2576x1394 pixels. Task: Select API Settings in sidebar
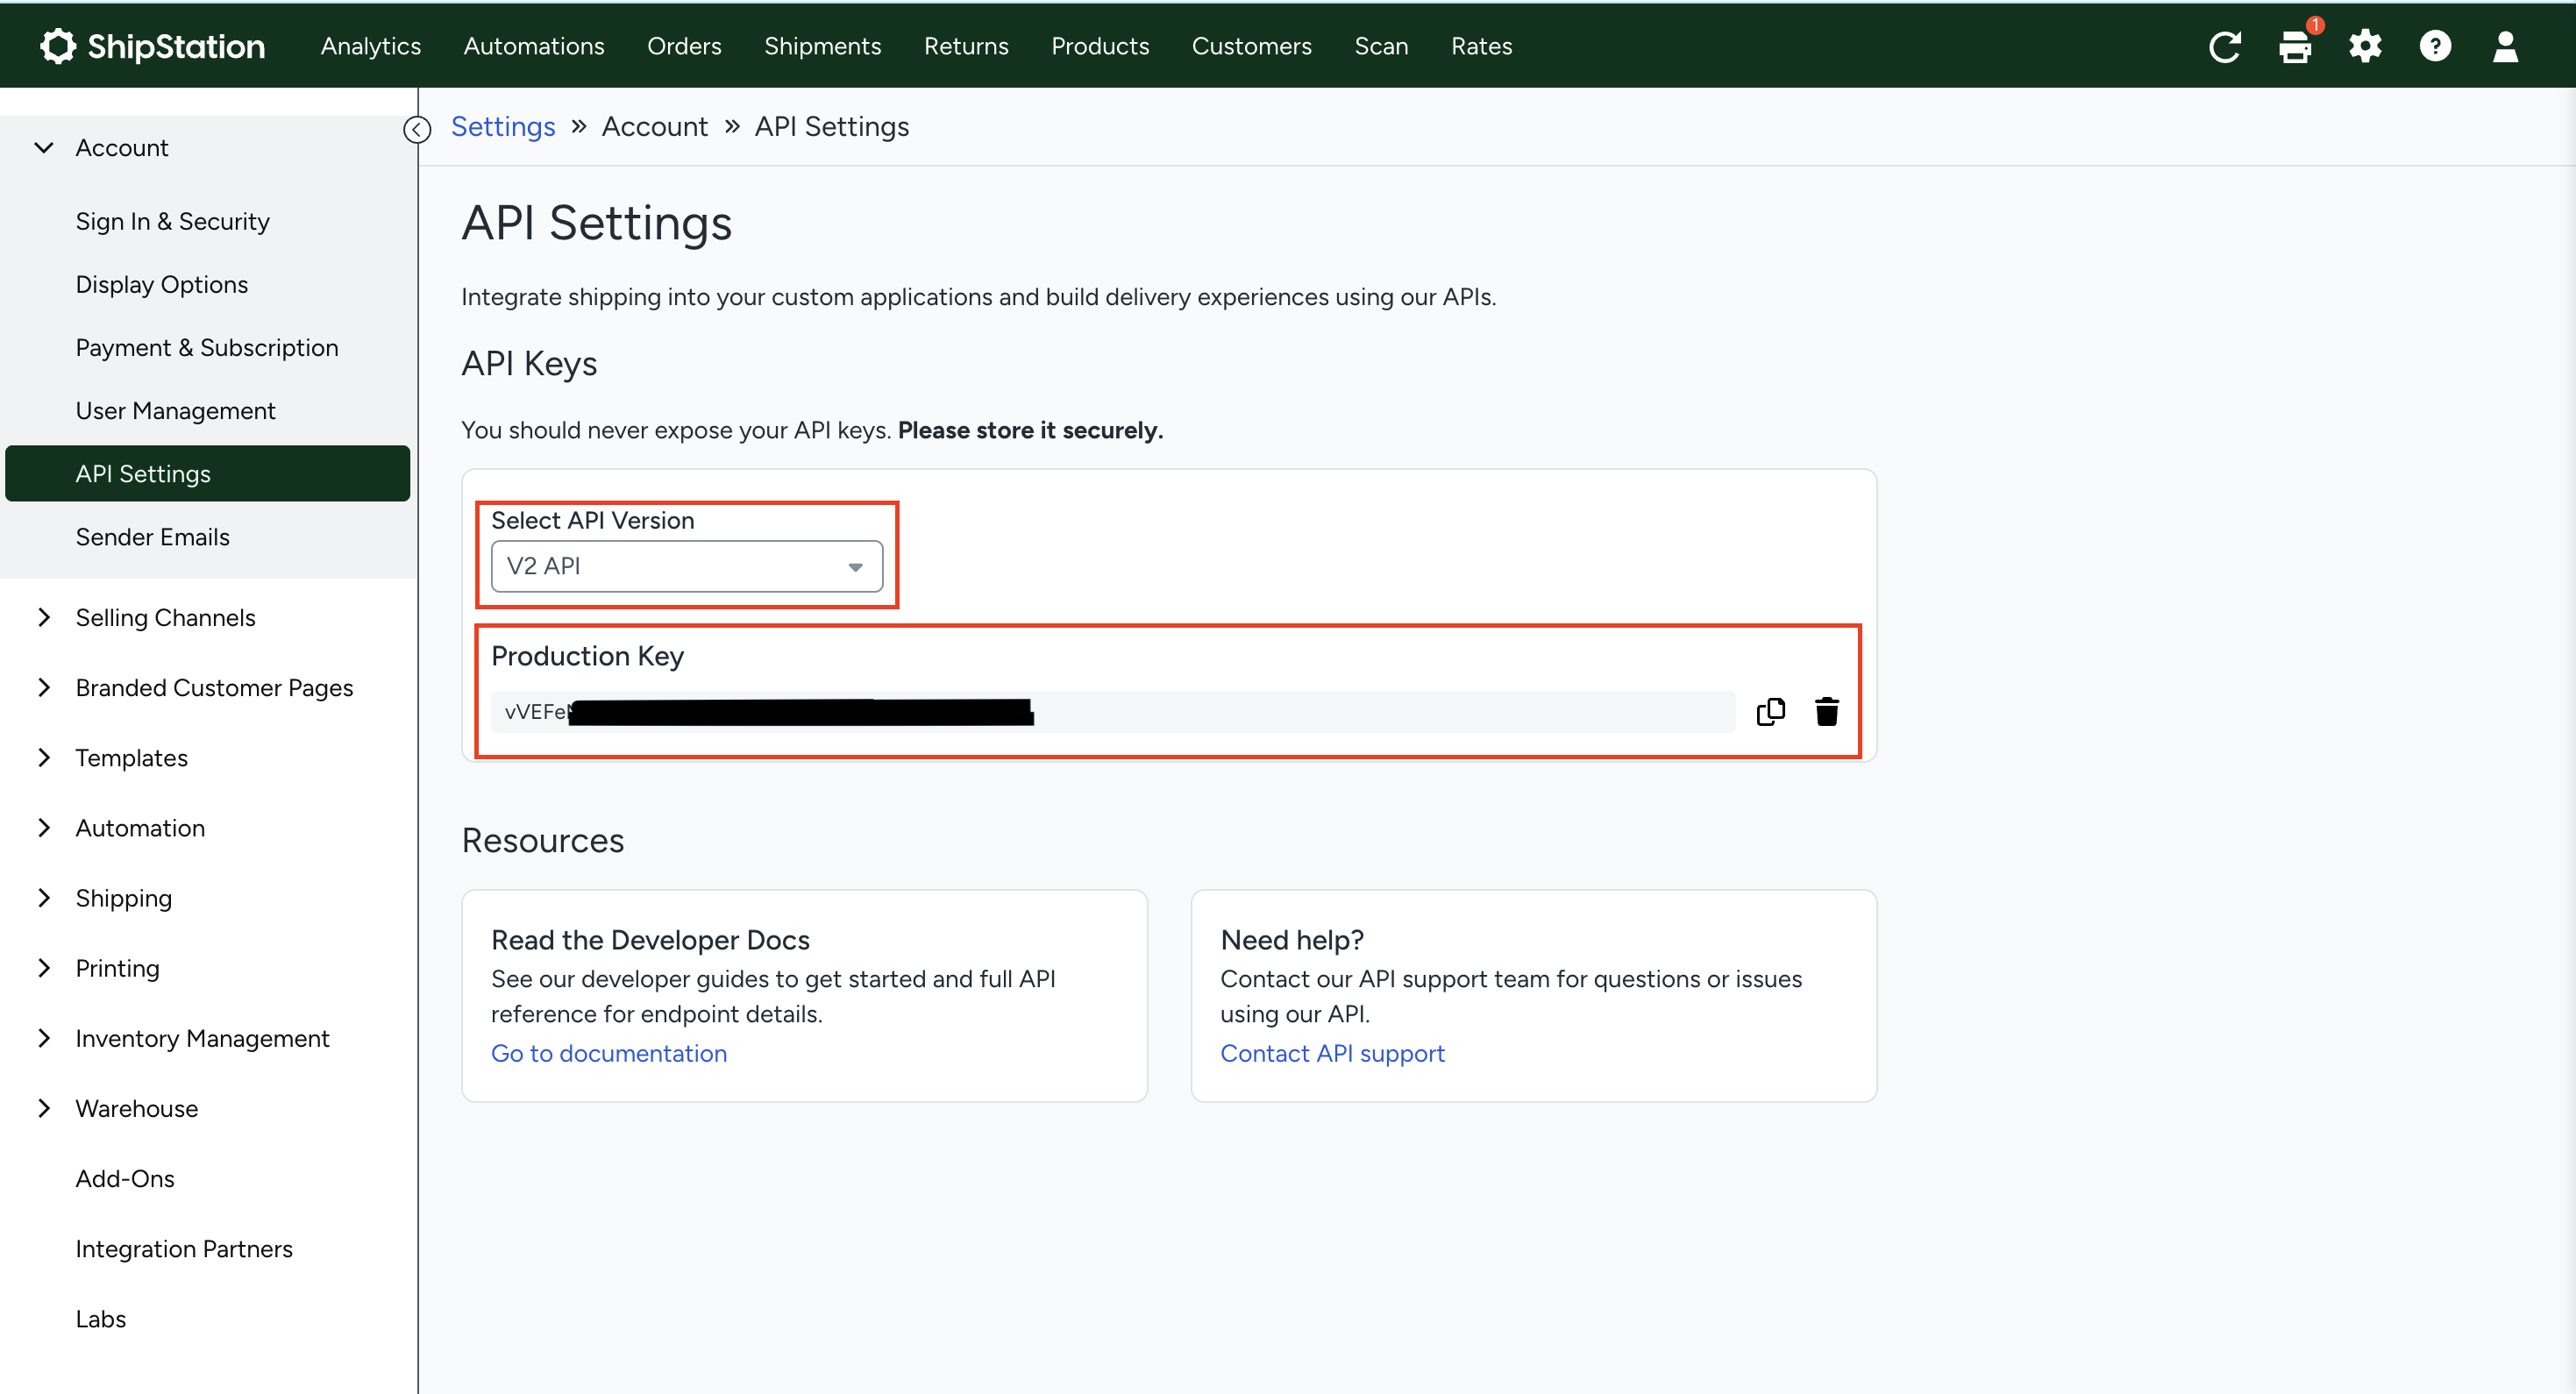(x=208, y=473)
